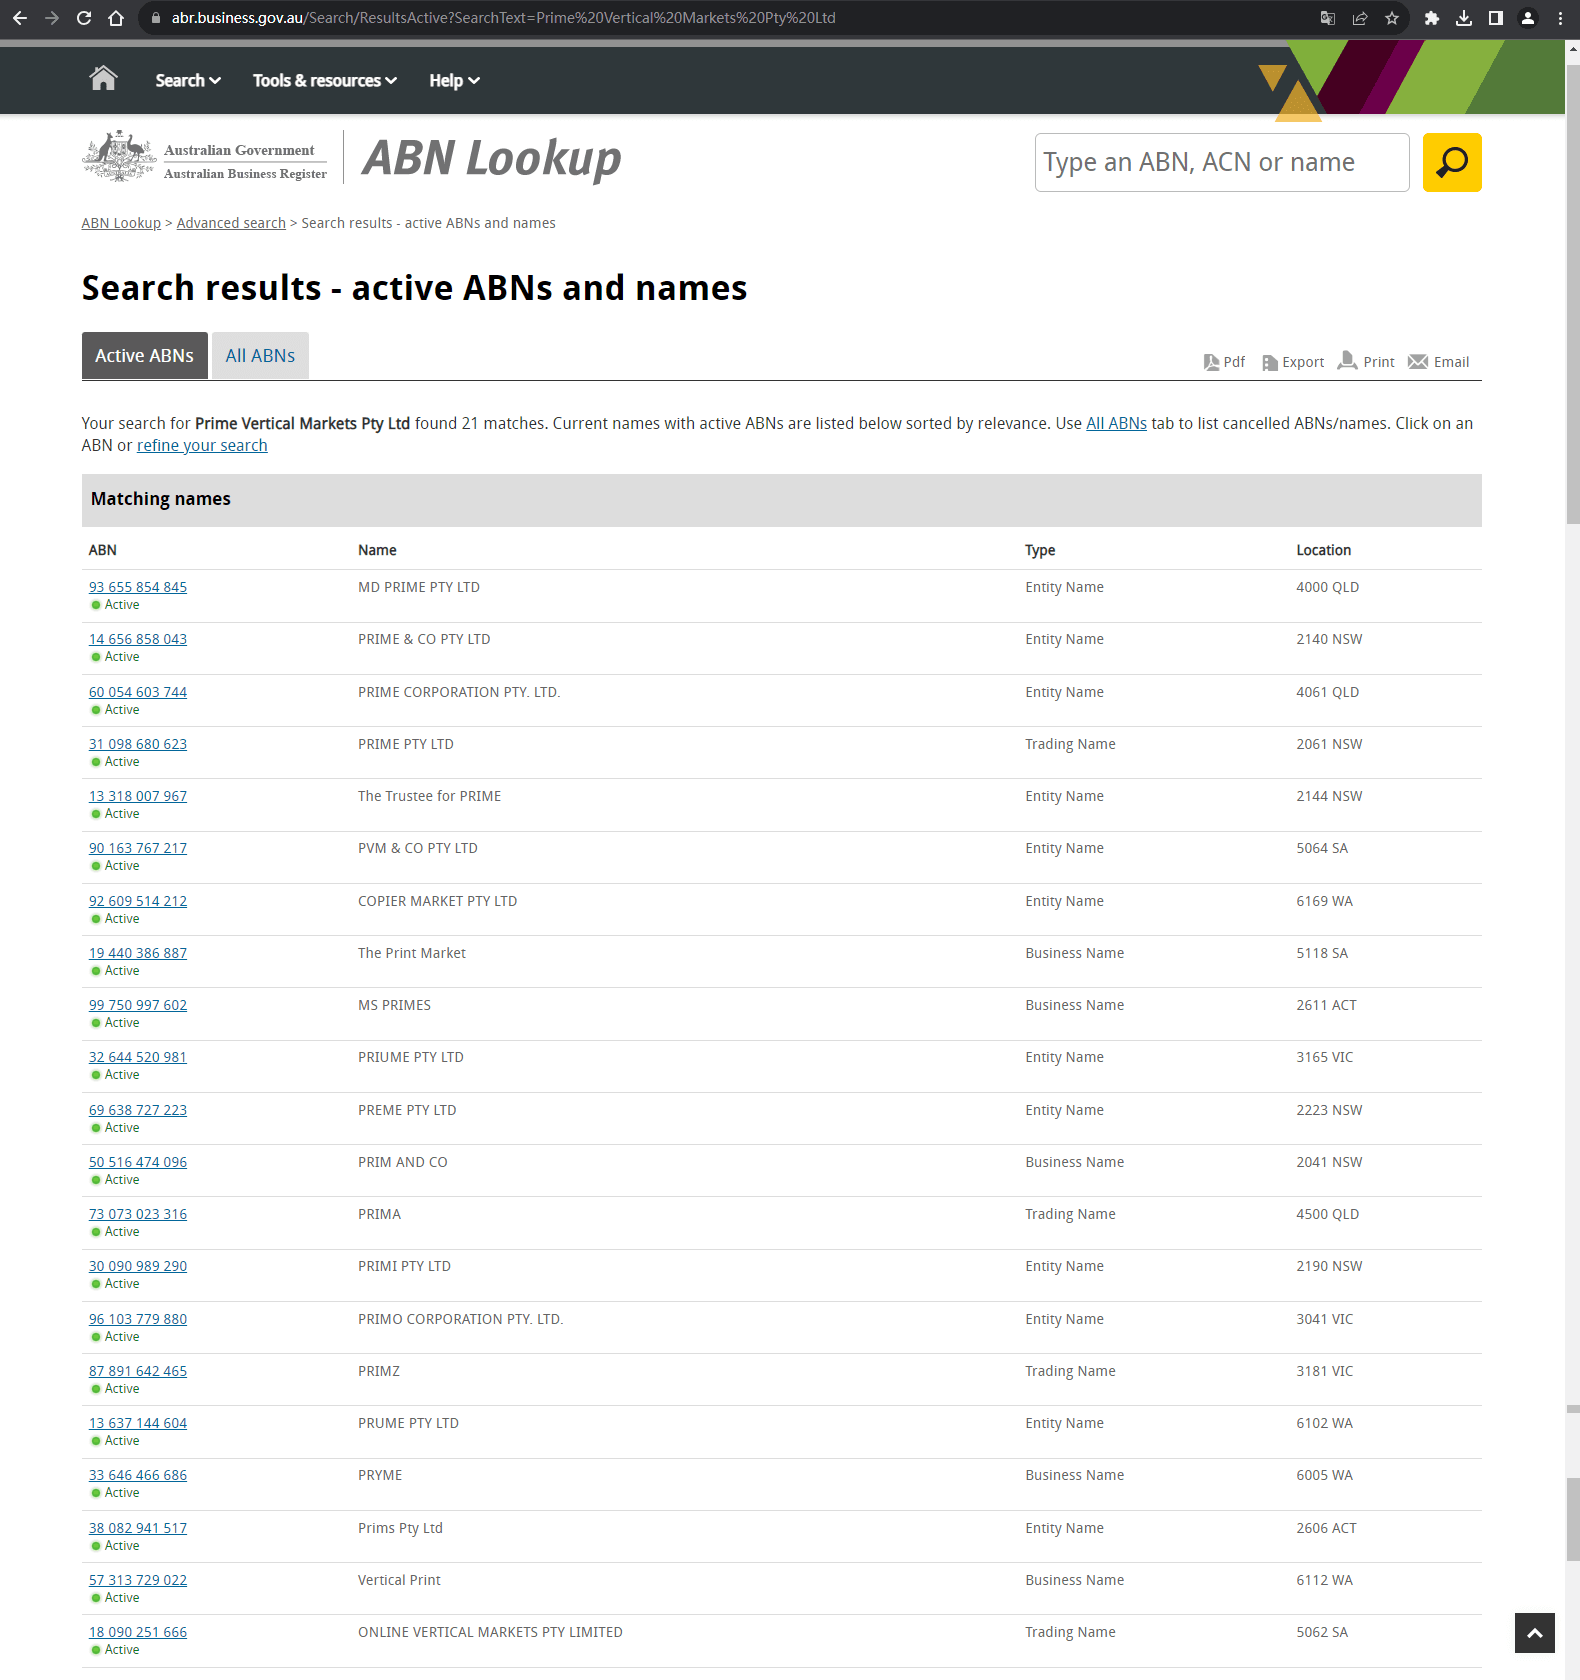Open Advanced search breadcrumb link

coord(231,223)
